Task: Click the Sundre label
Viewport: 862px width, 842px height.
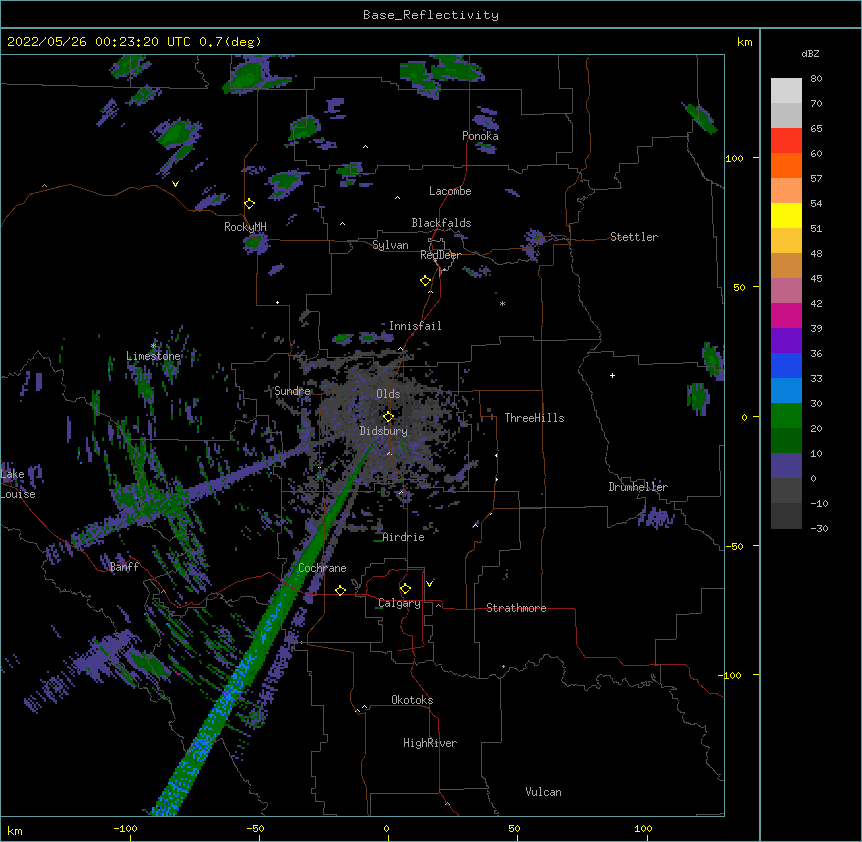Action: click(292, 391)
